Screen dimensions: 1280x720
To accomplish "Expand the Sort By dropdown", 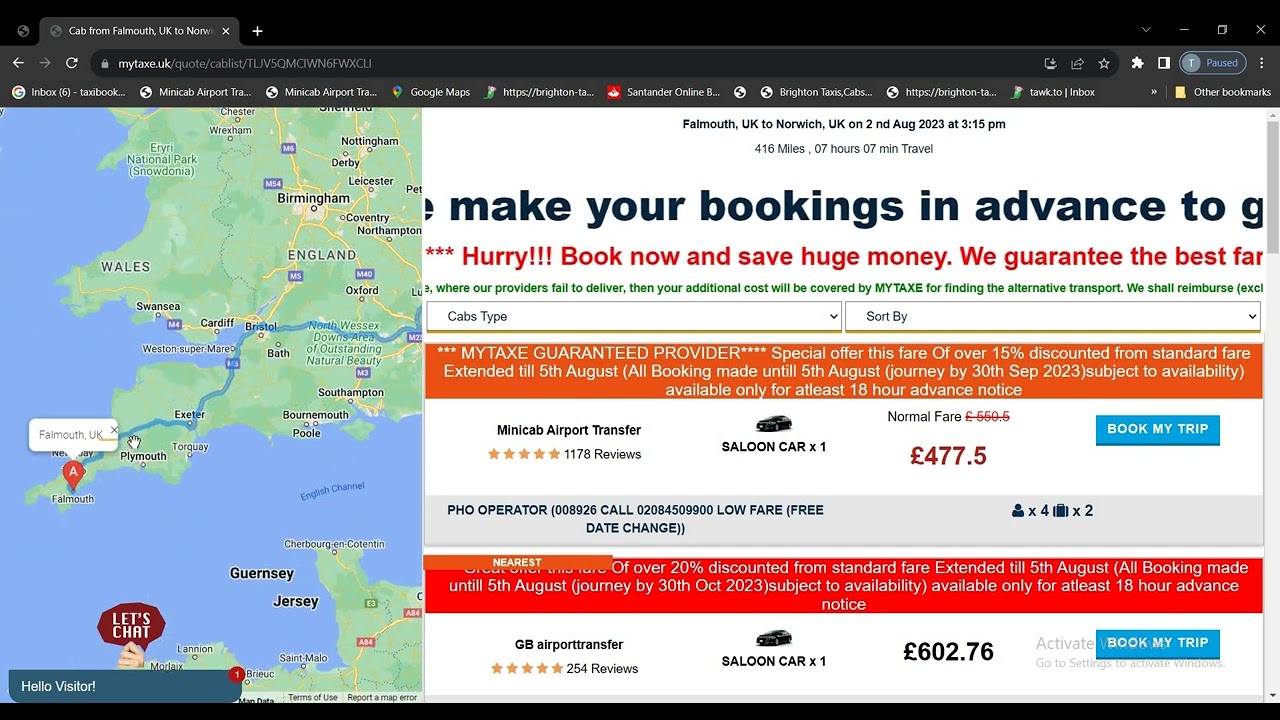I will click(x=1052, y=317).
